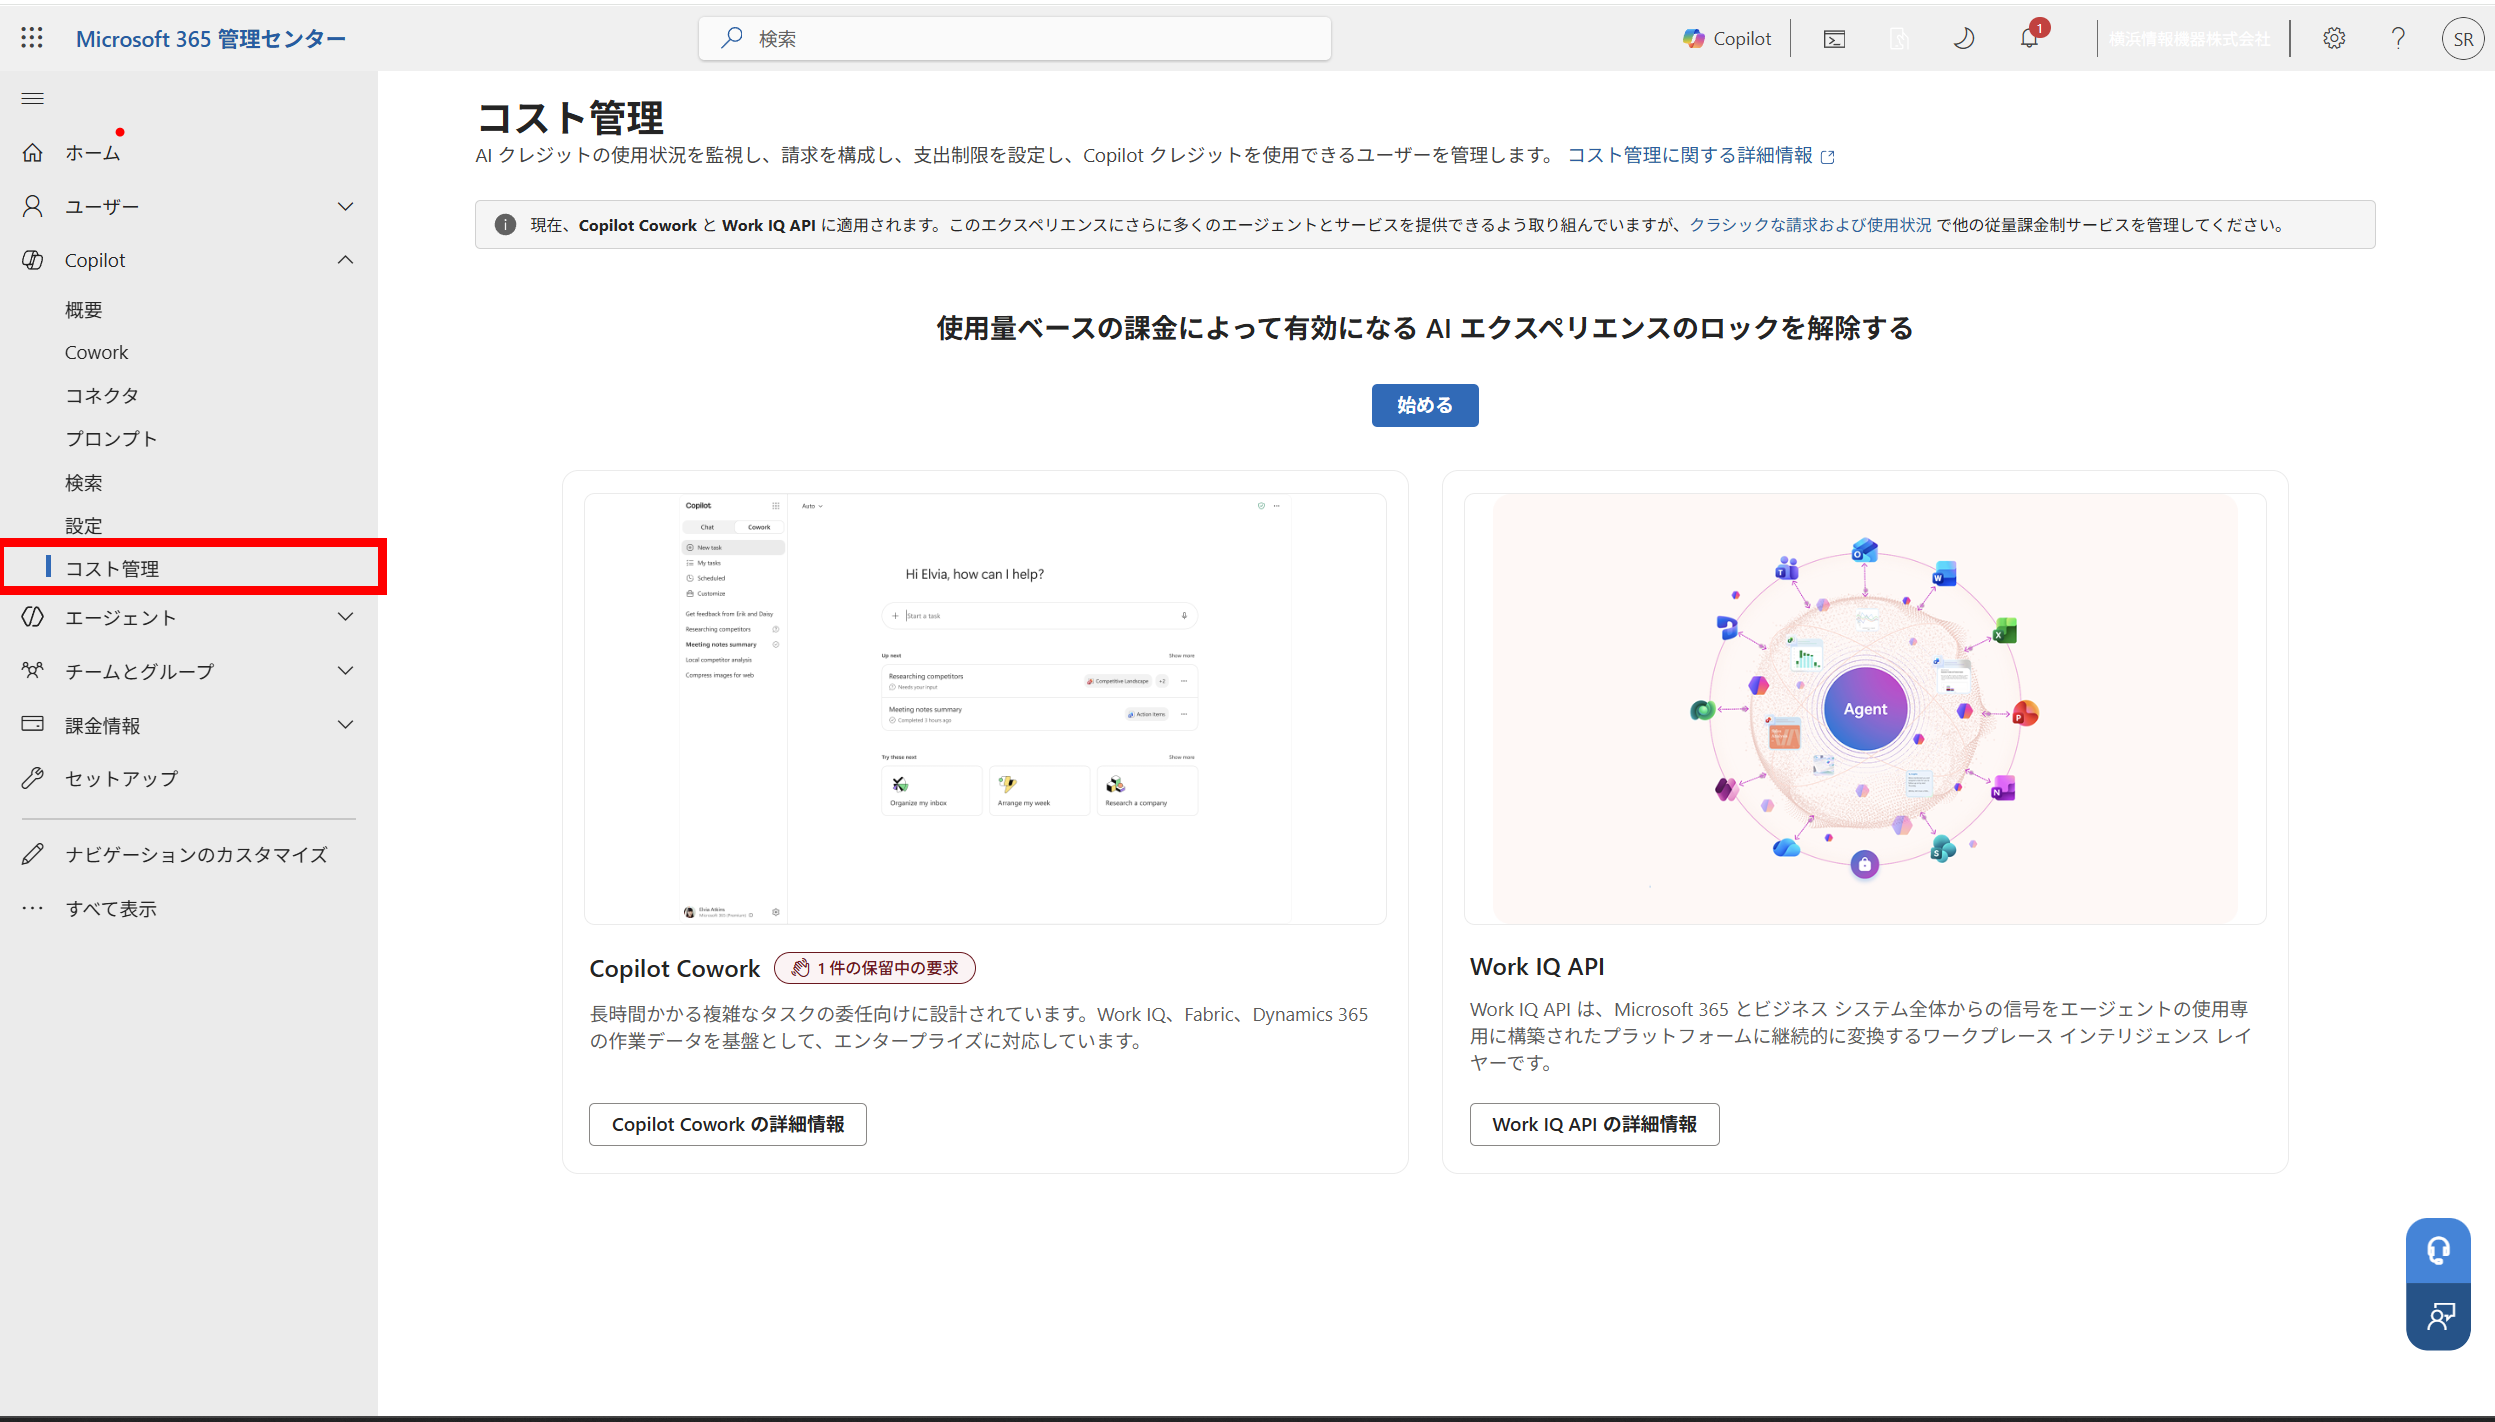Open the headset support button
This screenshot has height=1422, width=2495.
click(x=2438, y=1250)
